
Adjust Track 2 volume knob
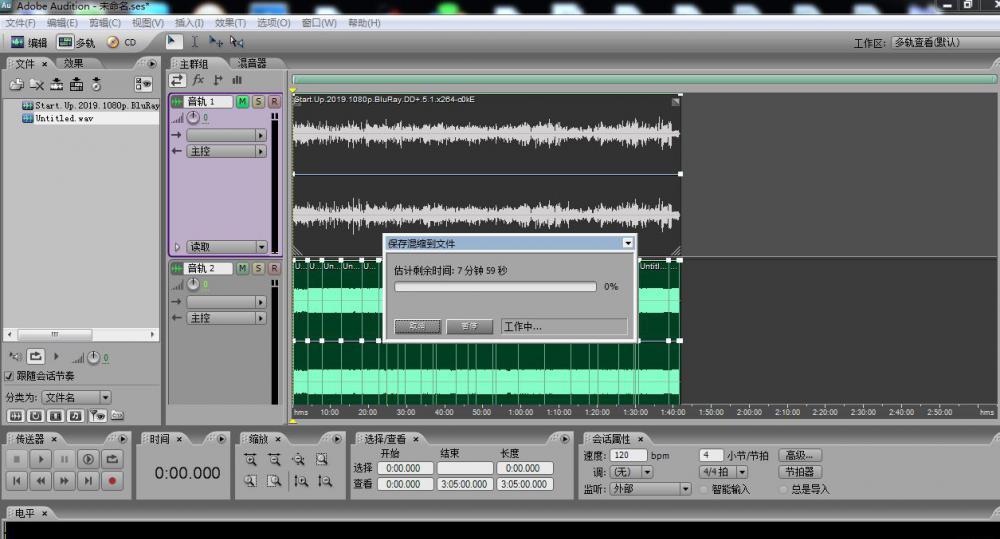pyautogui.click(x=193, y=284)
